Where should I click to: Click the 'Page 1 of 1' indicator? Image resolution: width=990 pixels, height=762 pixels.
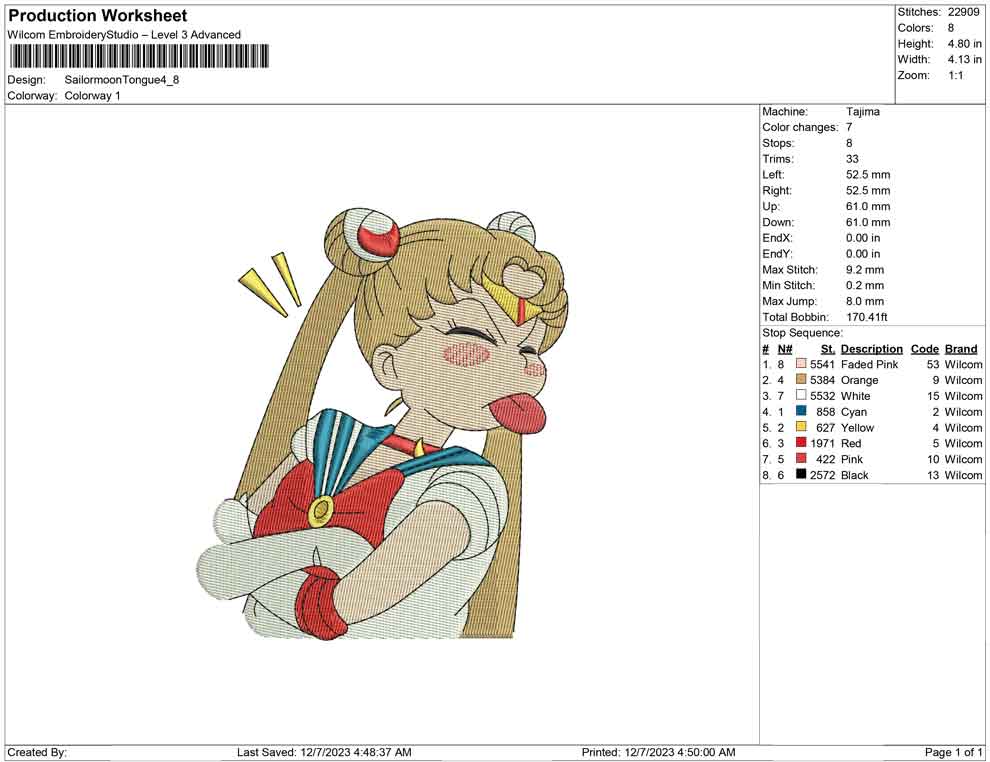pos(953,752)
